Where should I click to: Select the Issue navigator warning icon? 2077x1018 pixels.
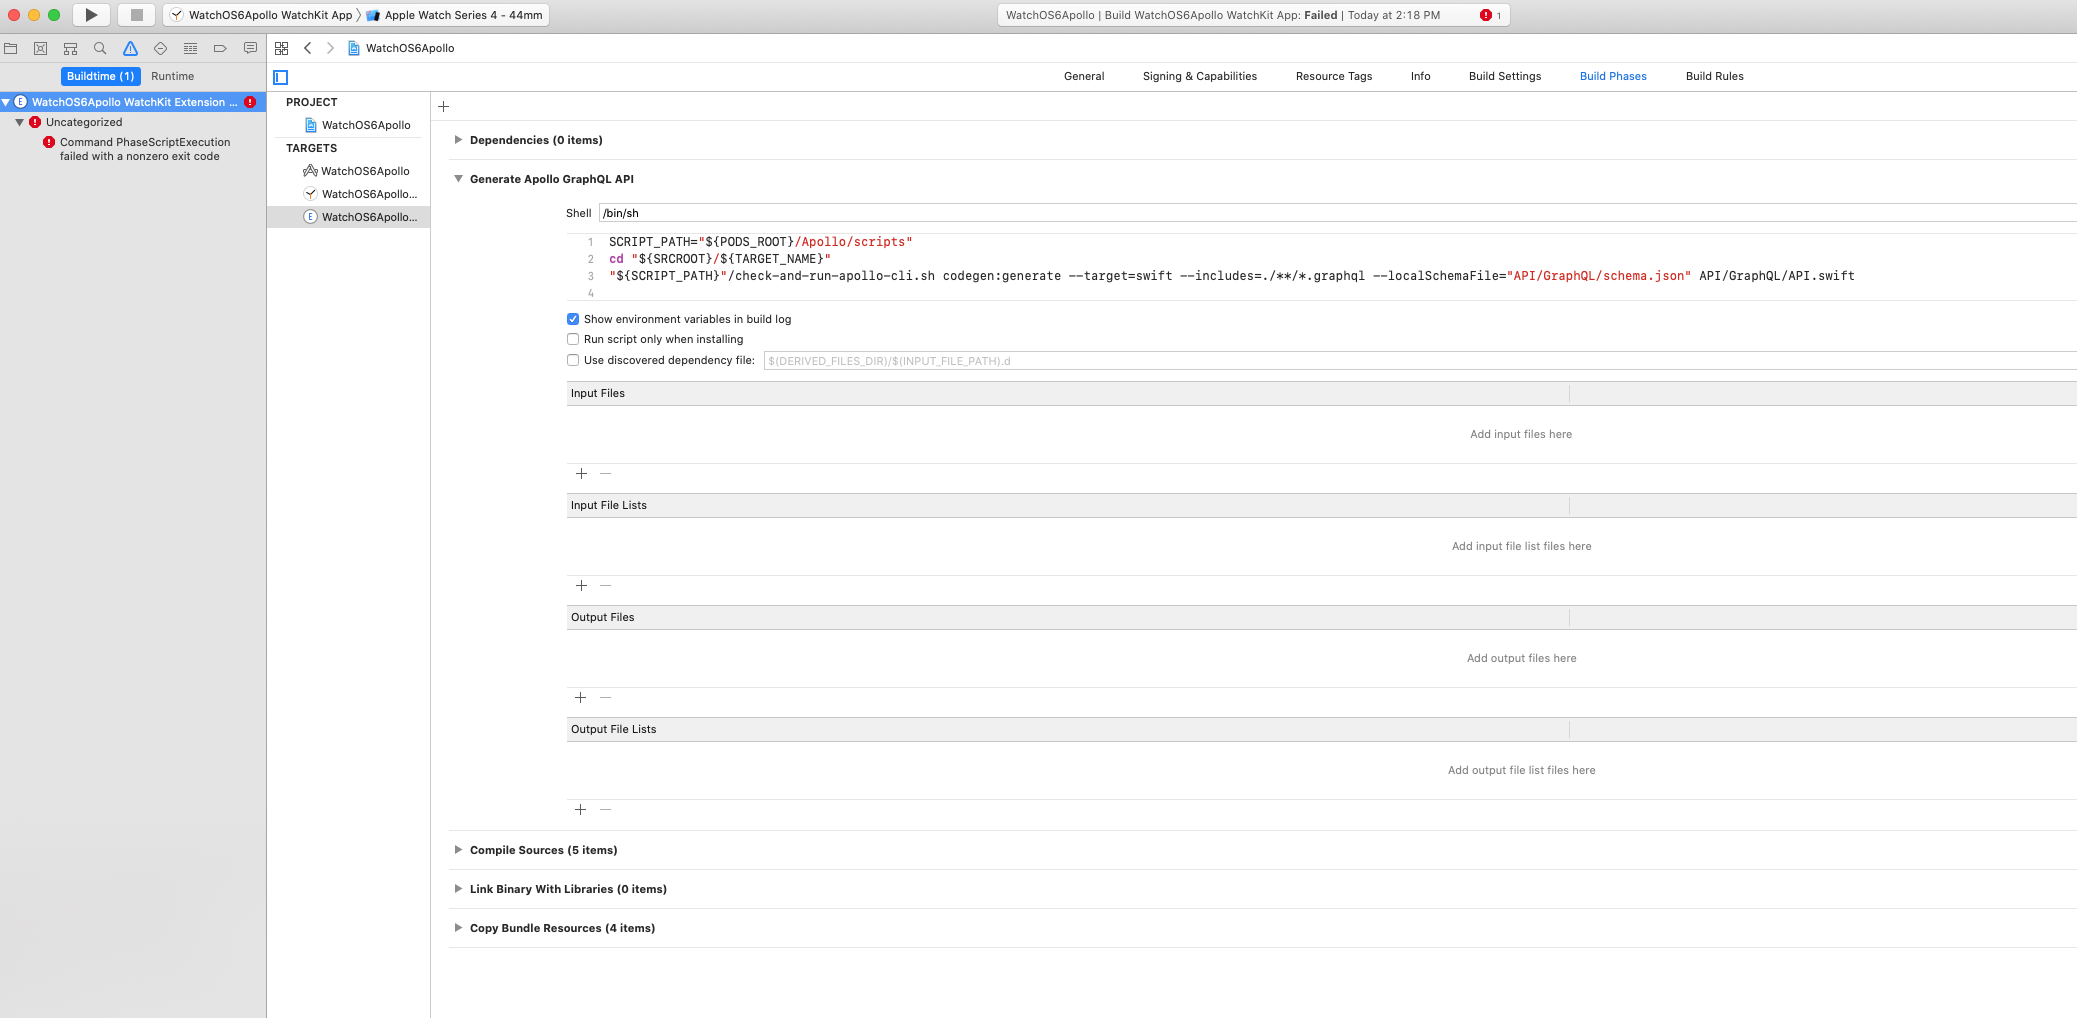[128, 47]
